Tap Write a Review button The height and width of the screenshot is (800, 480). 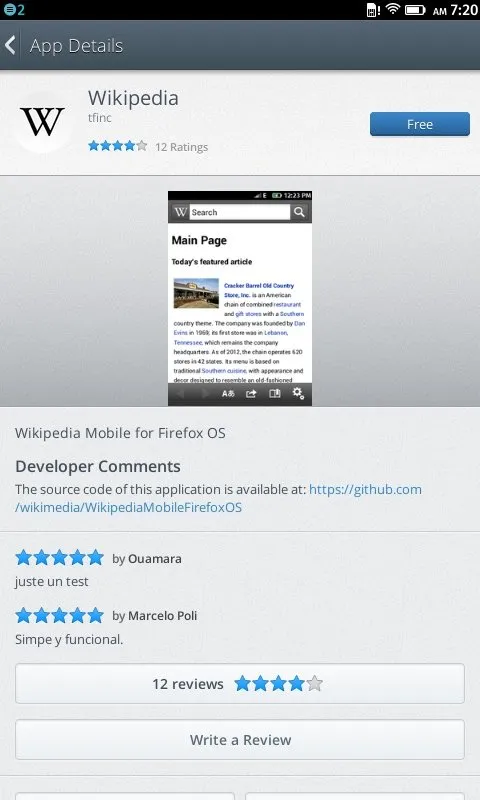tap(240, 740)
